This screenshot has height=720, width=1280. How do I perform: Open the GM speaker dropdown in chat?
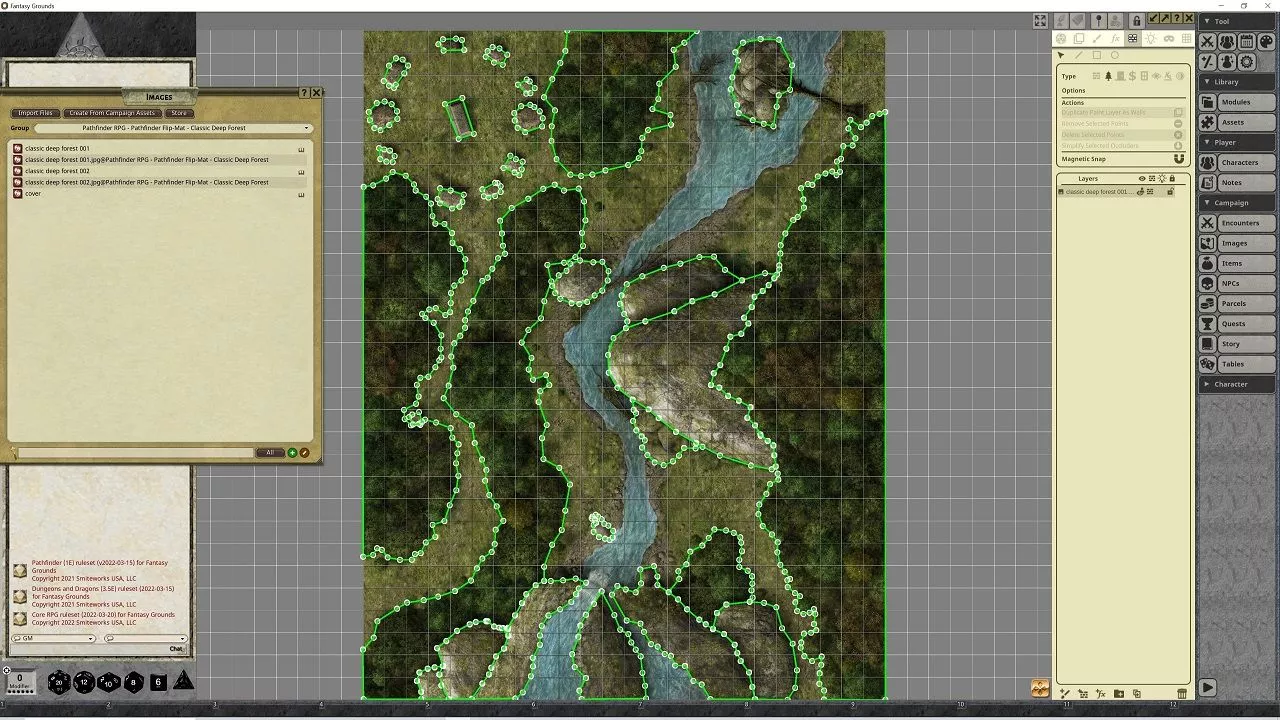53,638
